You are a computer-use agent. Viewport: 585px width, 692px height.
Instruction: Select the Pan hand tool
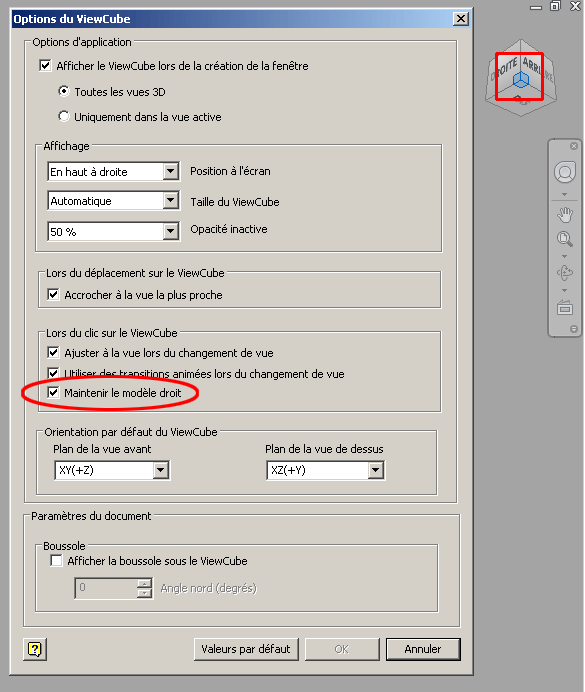coord(565,215)
